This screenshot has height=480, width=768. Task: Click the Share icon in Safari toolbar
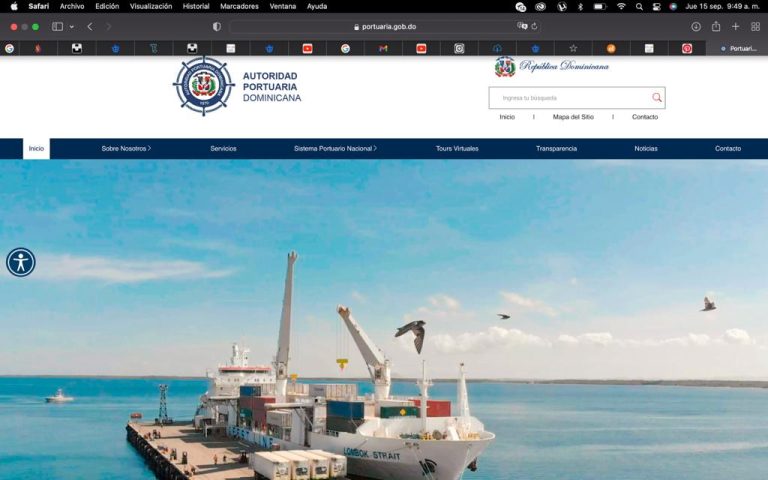point(716,27)
